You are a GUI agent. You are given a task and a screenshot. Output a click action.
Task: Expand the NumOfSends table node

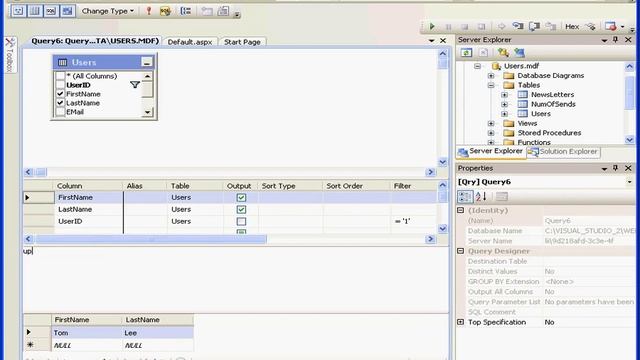coord(504,104)
